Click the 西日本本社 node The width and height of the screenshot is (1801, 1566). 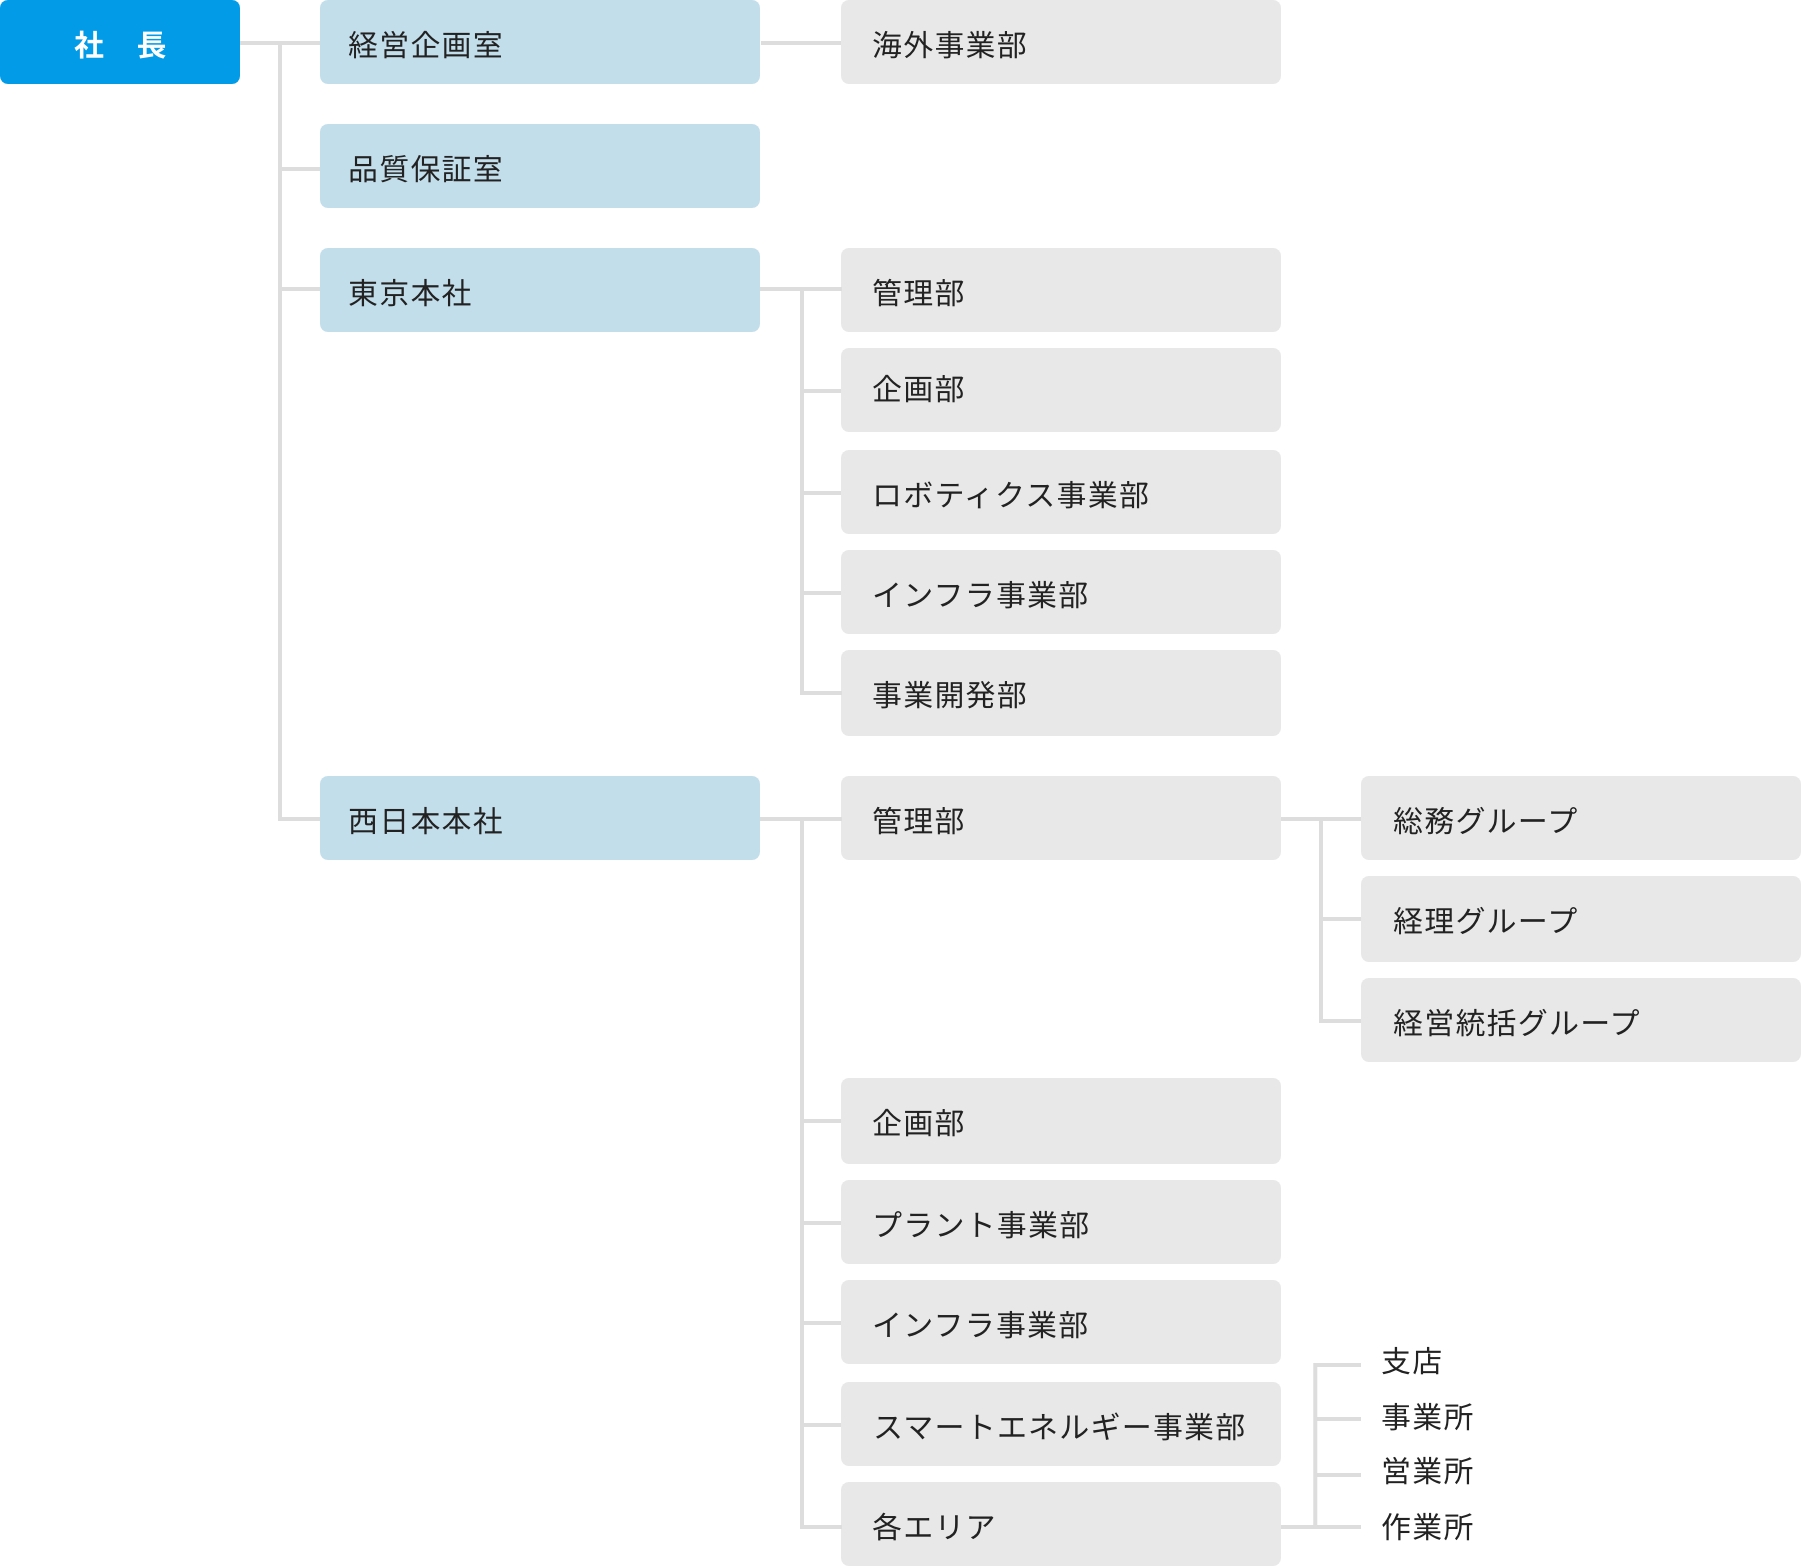click(x=539, y=819)
